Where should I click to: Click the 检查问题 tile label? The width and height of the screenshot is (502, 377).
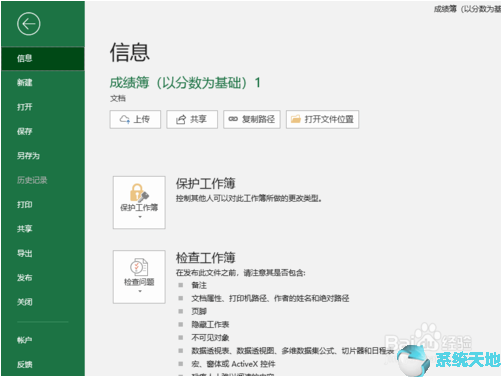(x=139, y=282)
